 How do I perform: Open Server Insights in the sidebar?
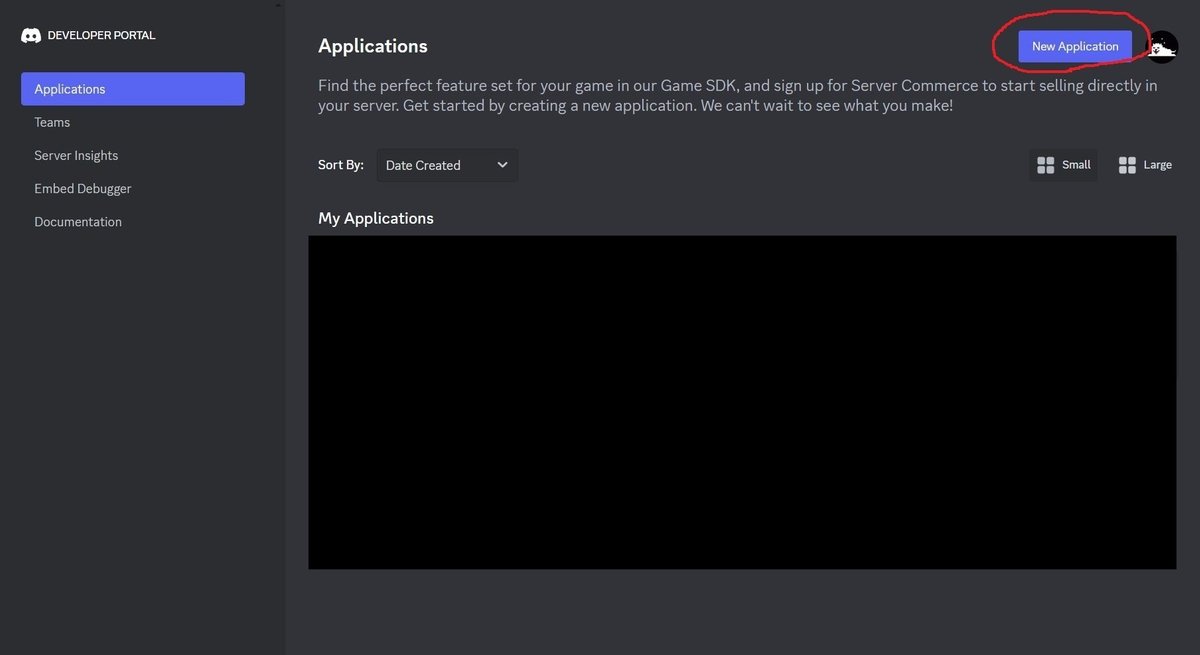click(x=76, y=155)
